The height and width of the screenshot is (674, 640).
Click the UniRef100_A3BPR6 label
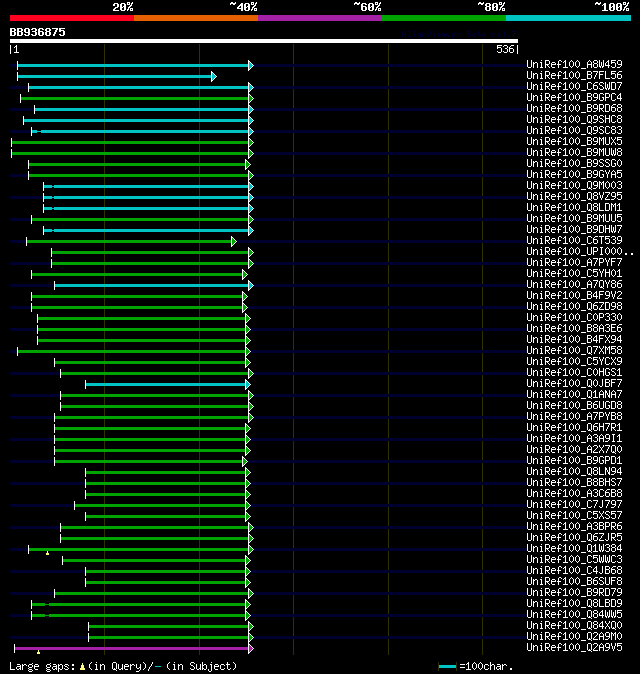pos(574,527)
